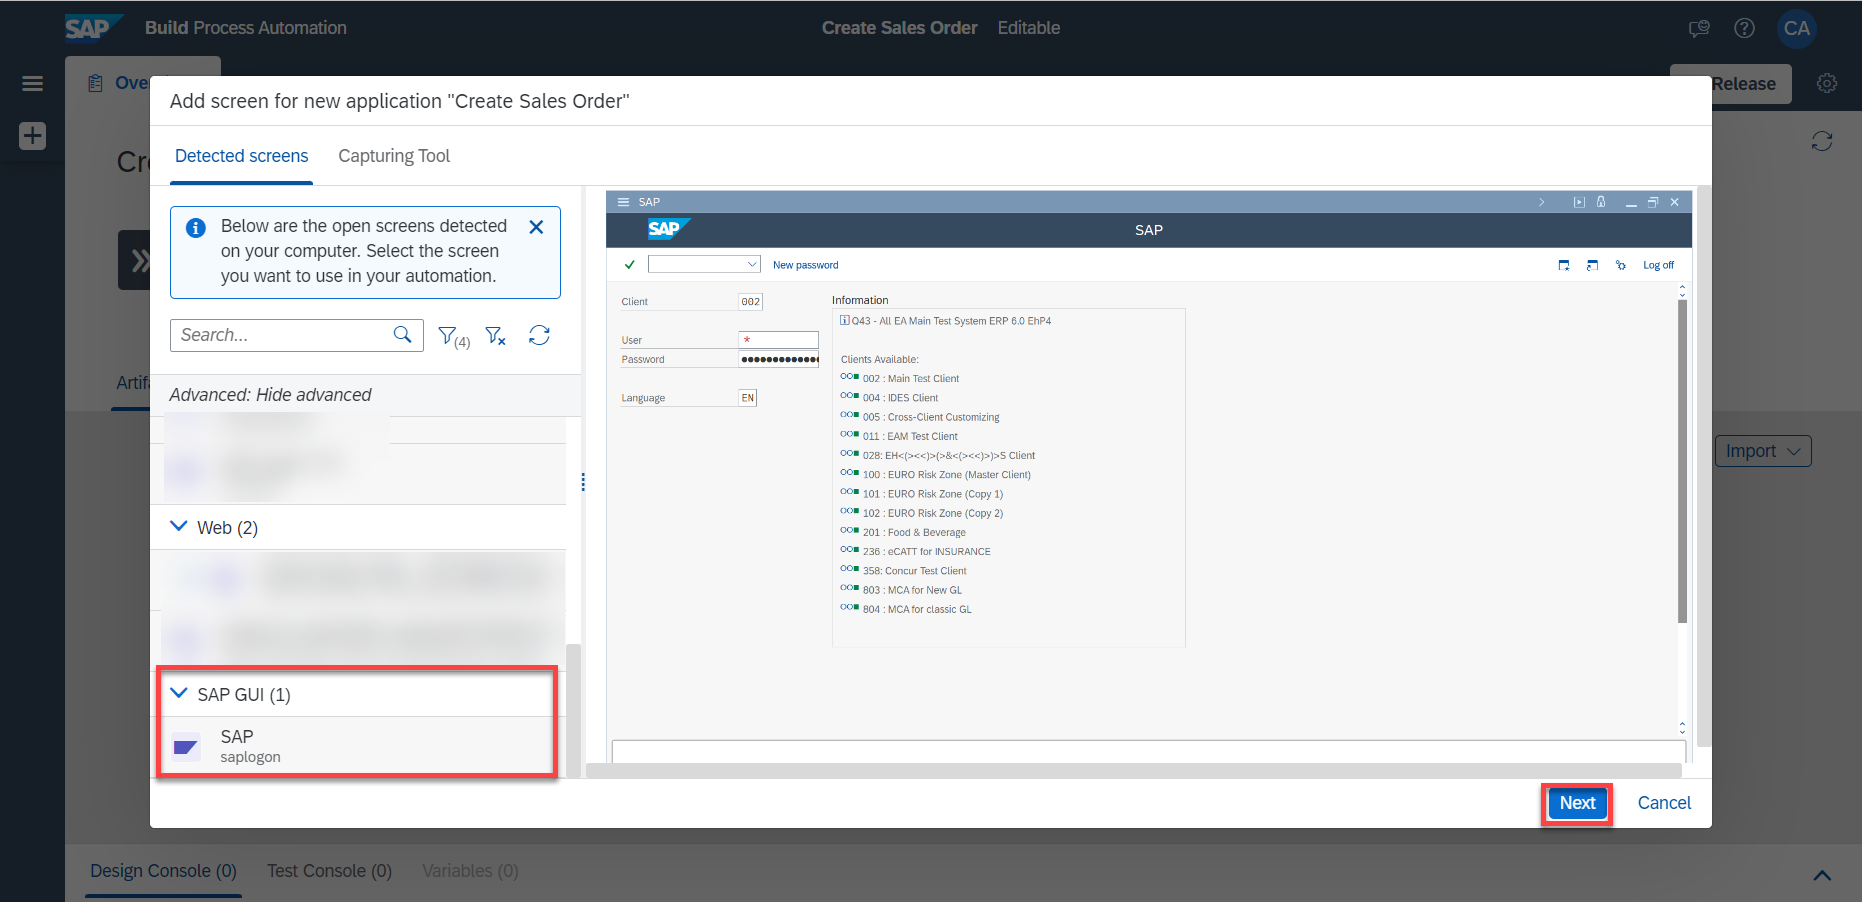Switch to Capturing Tool tab
Image resolution: width=1862 pixels, height=902 pixels.
point(394,156)
